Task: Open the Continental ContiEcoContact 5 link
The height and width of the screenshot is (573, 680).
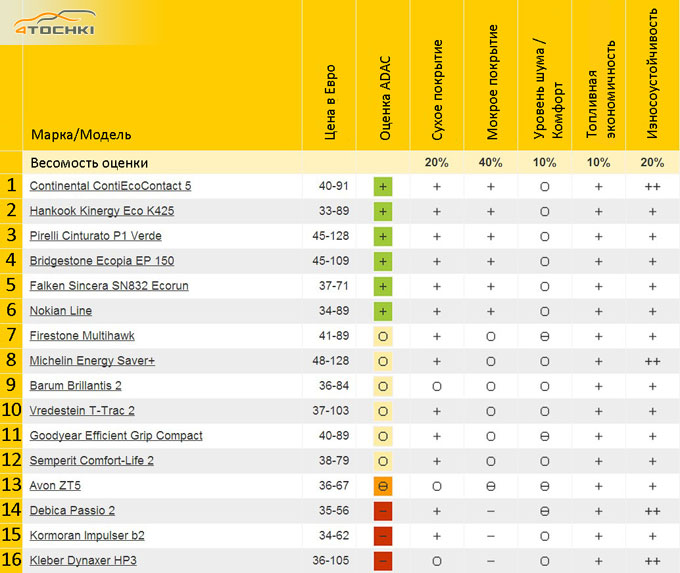Action: [110, 186]
